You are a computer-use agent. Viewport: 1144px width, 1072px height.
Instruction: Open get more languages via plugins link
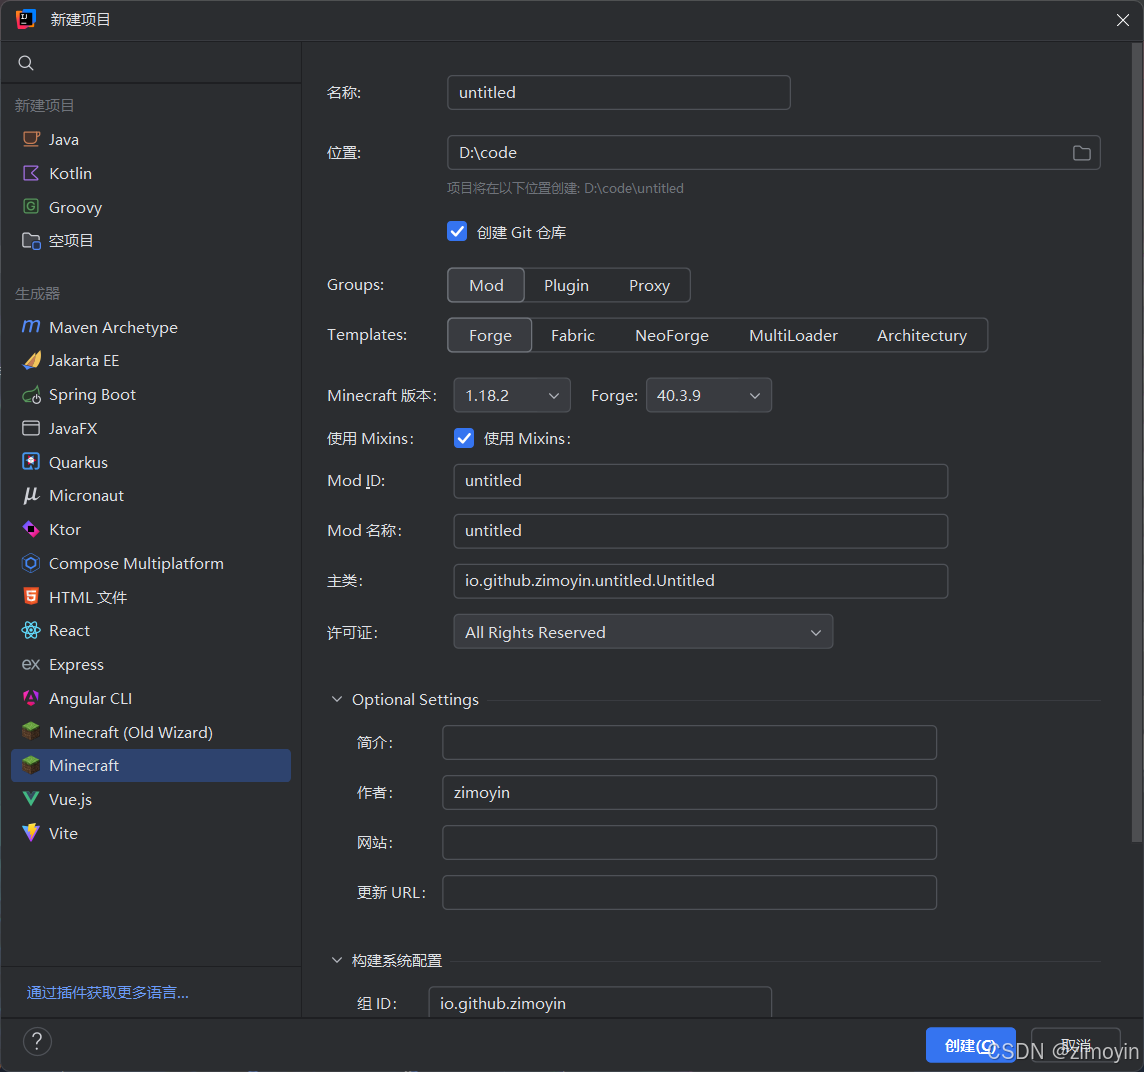point(107,992)
